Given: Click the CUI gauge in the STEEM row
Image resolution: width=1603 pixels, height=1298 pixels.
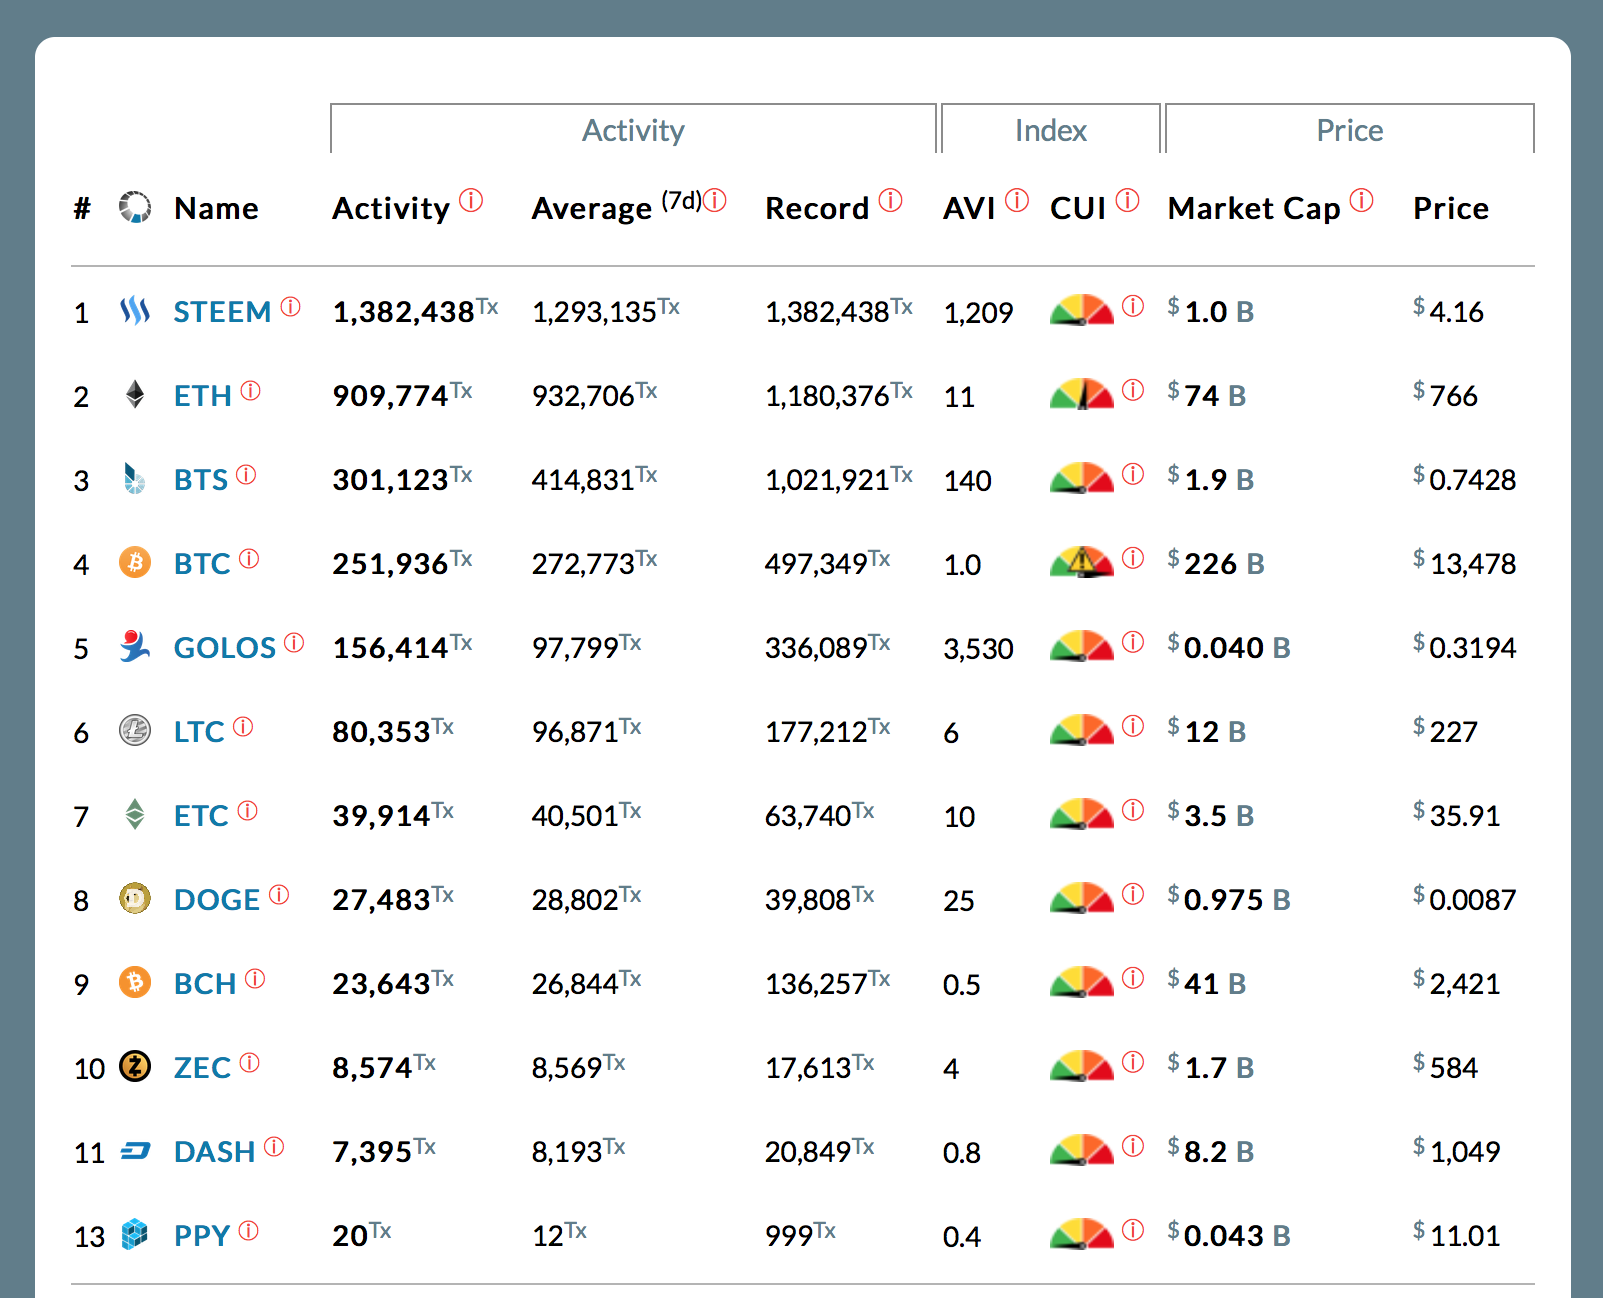Looking at the screenshot, I should click(1081, 310).
